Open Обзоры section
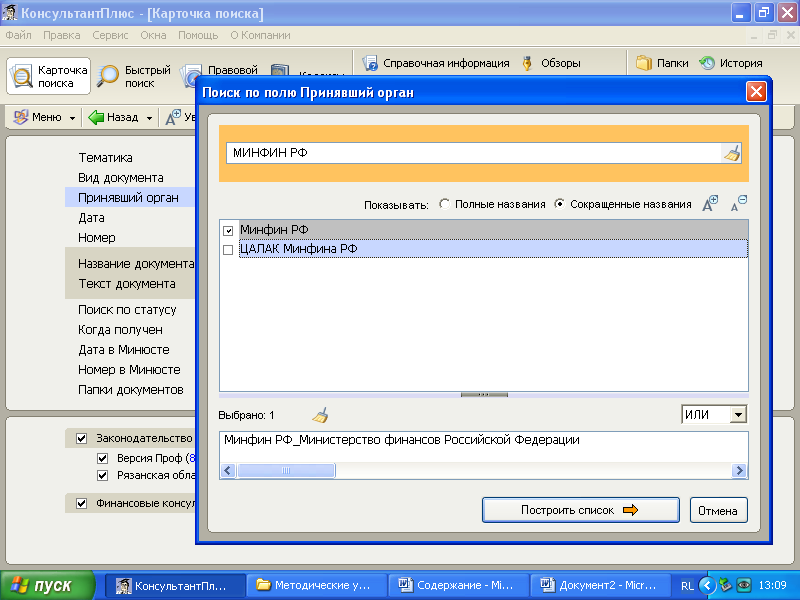Viewport: 800px width, 600px height. [x=551, y=63]
